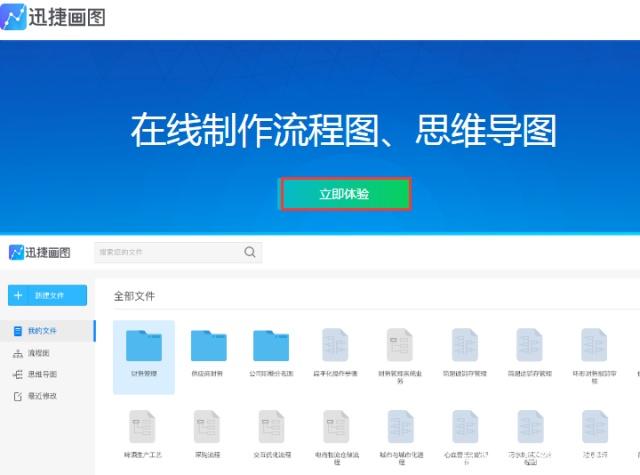
Task: Click the 迅捷画图 logo on the top banner
Action: point(53,17)
